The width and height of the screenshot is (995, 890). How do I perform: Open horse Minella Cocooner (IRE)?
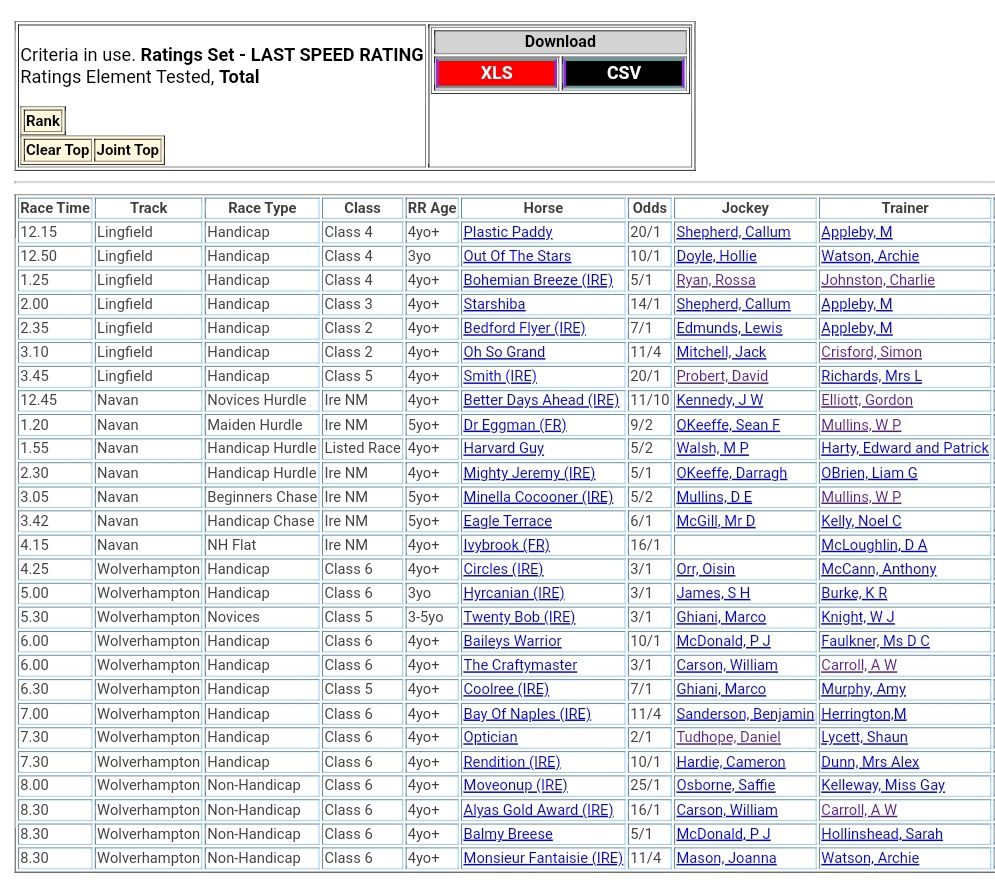(538, 497)
